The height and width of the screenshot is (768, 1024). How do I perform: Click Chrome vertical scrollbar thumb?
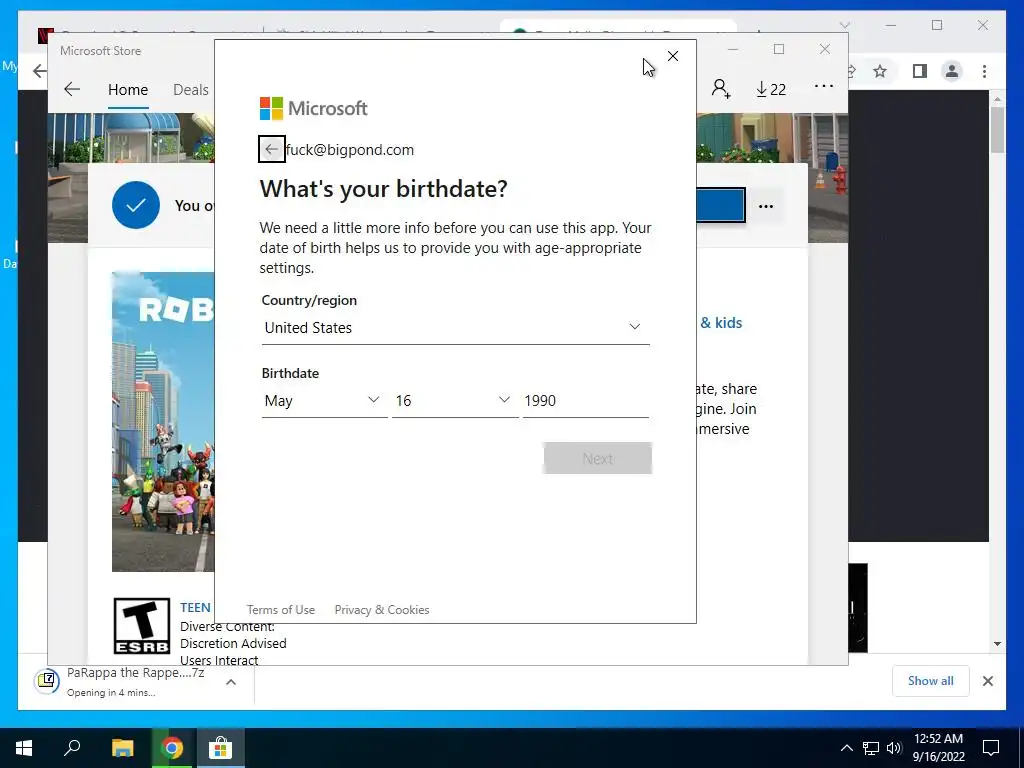(x=997, y=129)
